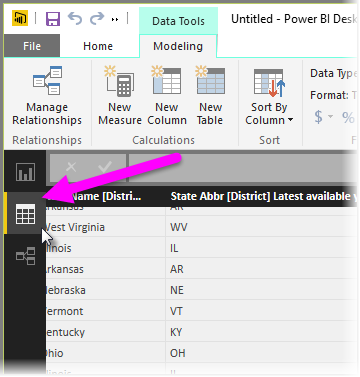360x377 pixels.
Task: Commit formula with checkmark button
Action: (x=105, y=167)
